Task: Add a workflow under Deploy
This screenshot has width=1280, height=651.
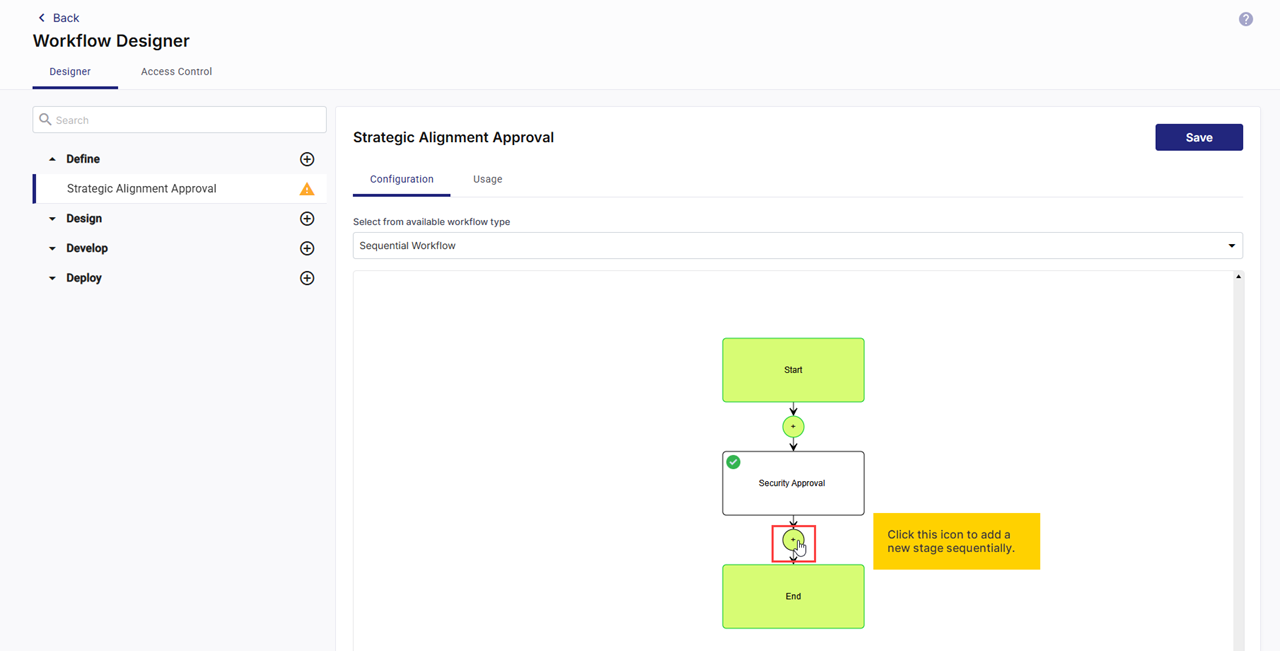Action: (x=307, y=278)
